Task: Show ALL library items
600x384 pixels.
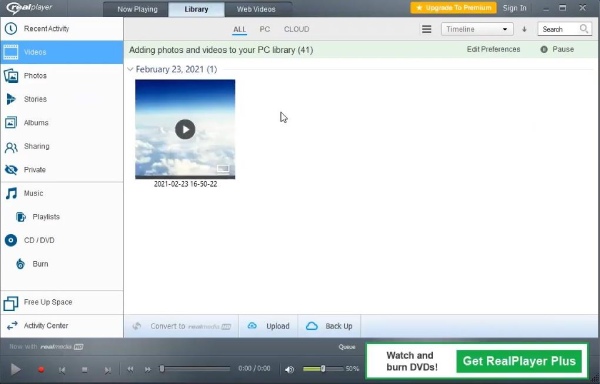Action: (x=240, y=29)
